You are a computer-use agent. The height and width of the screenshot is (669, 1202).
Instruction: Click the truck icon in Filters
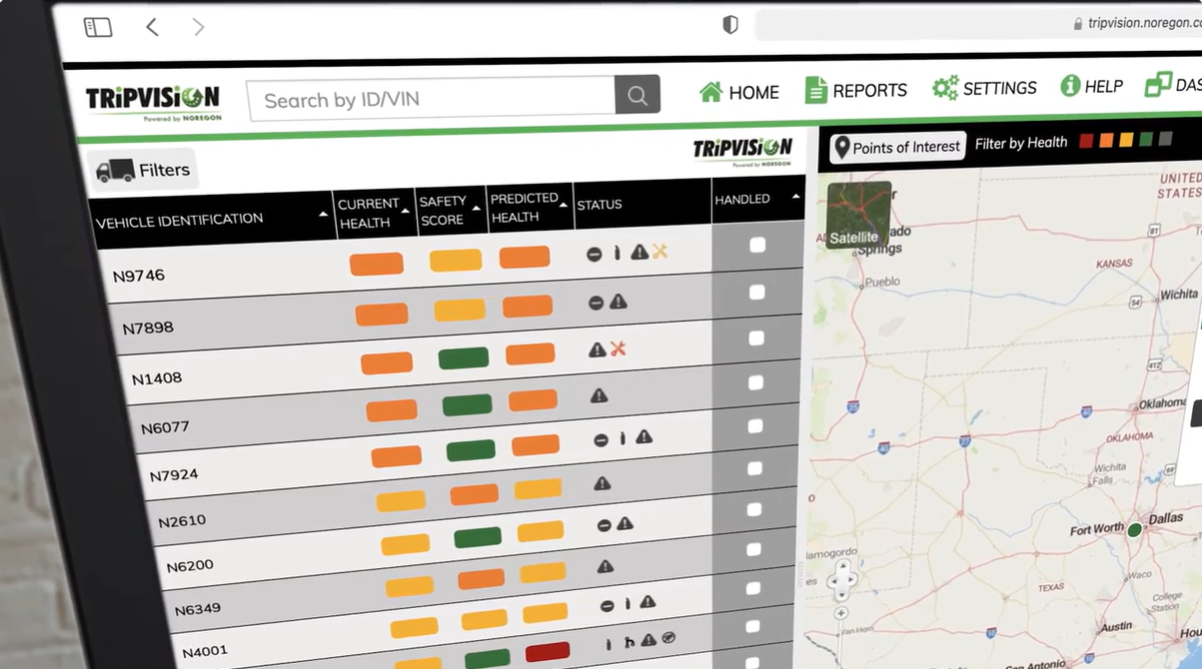(115, 171)
